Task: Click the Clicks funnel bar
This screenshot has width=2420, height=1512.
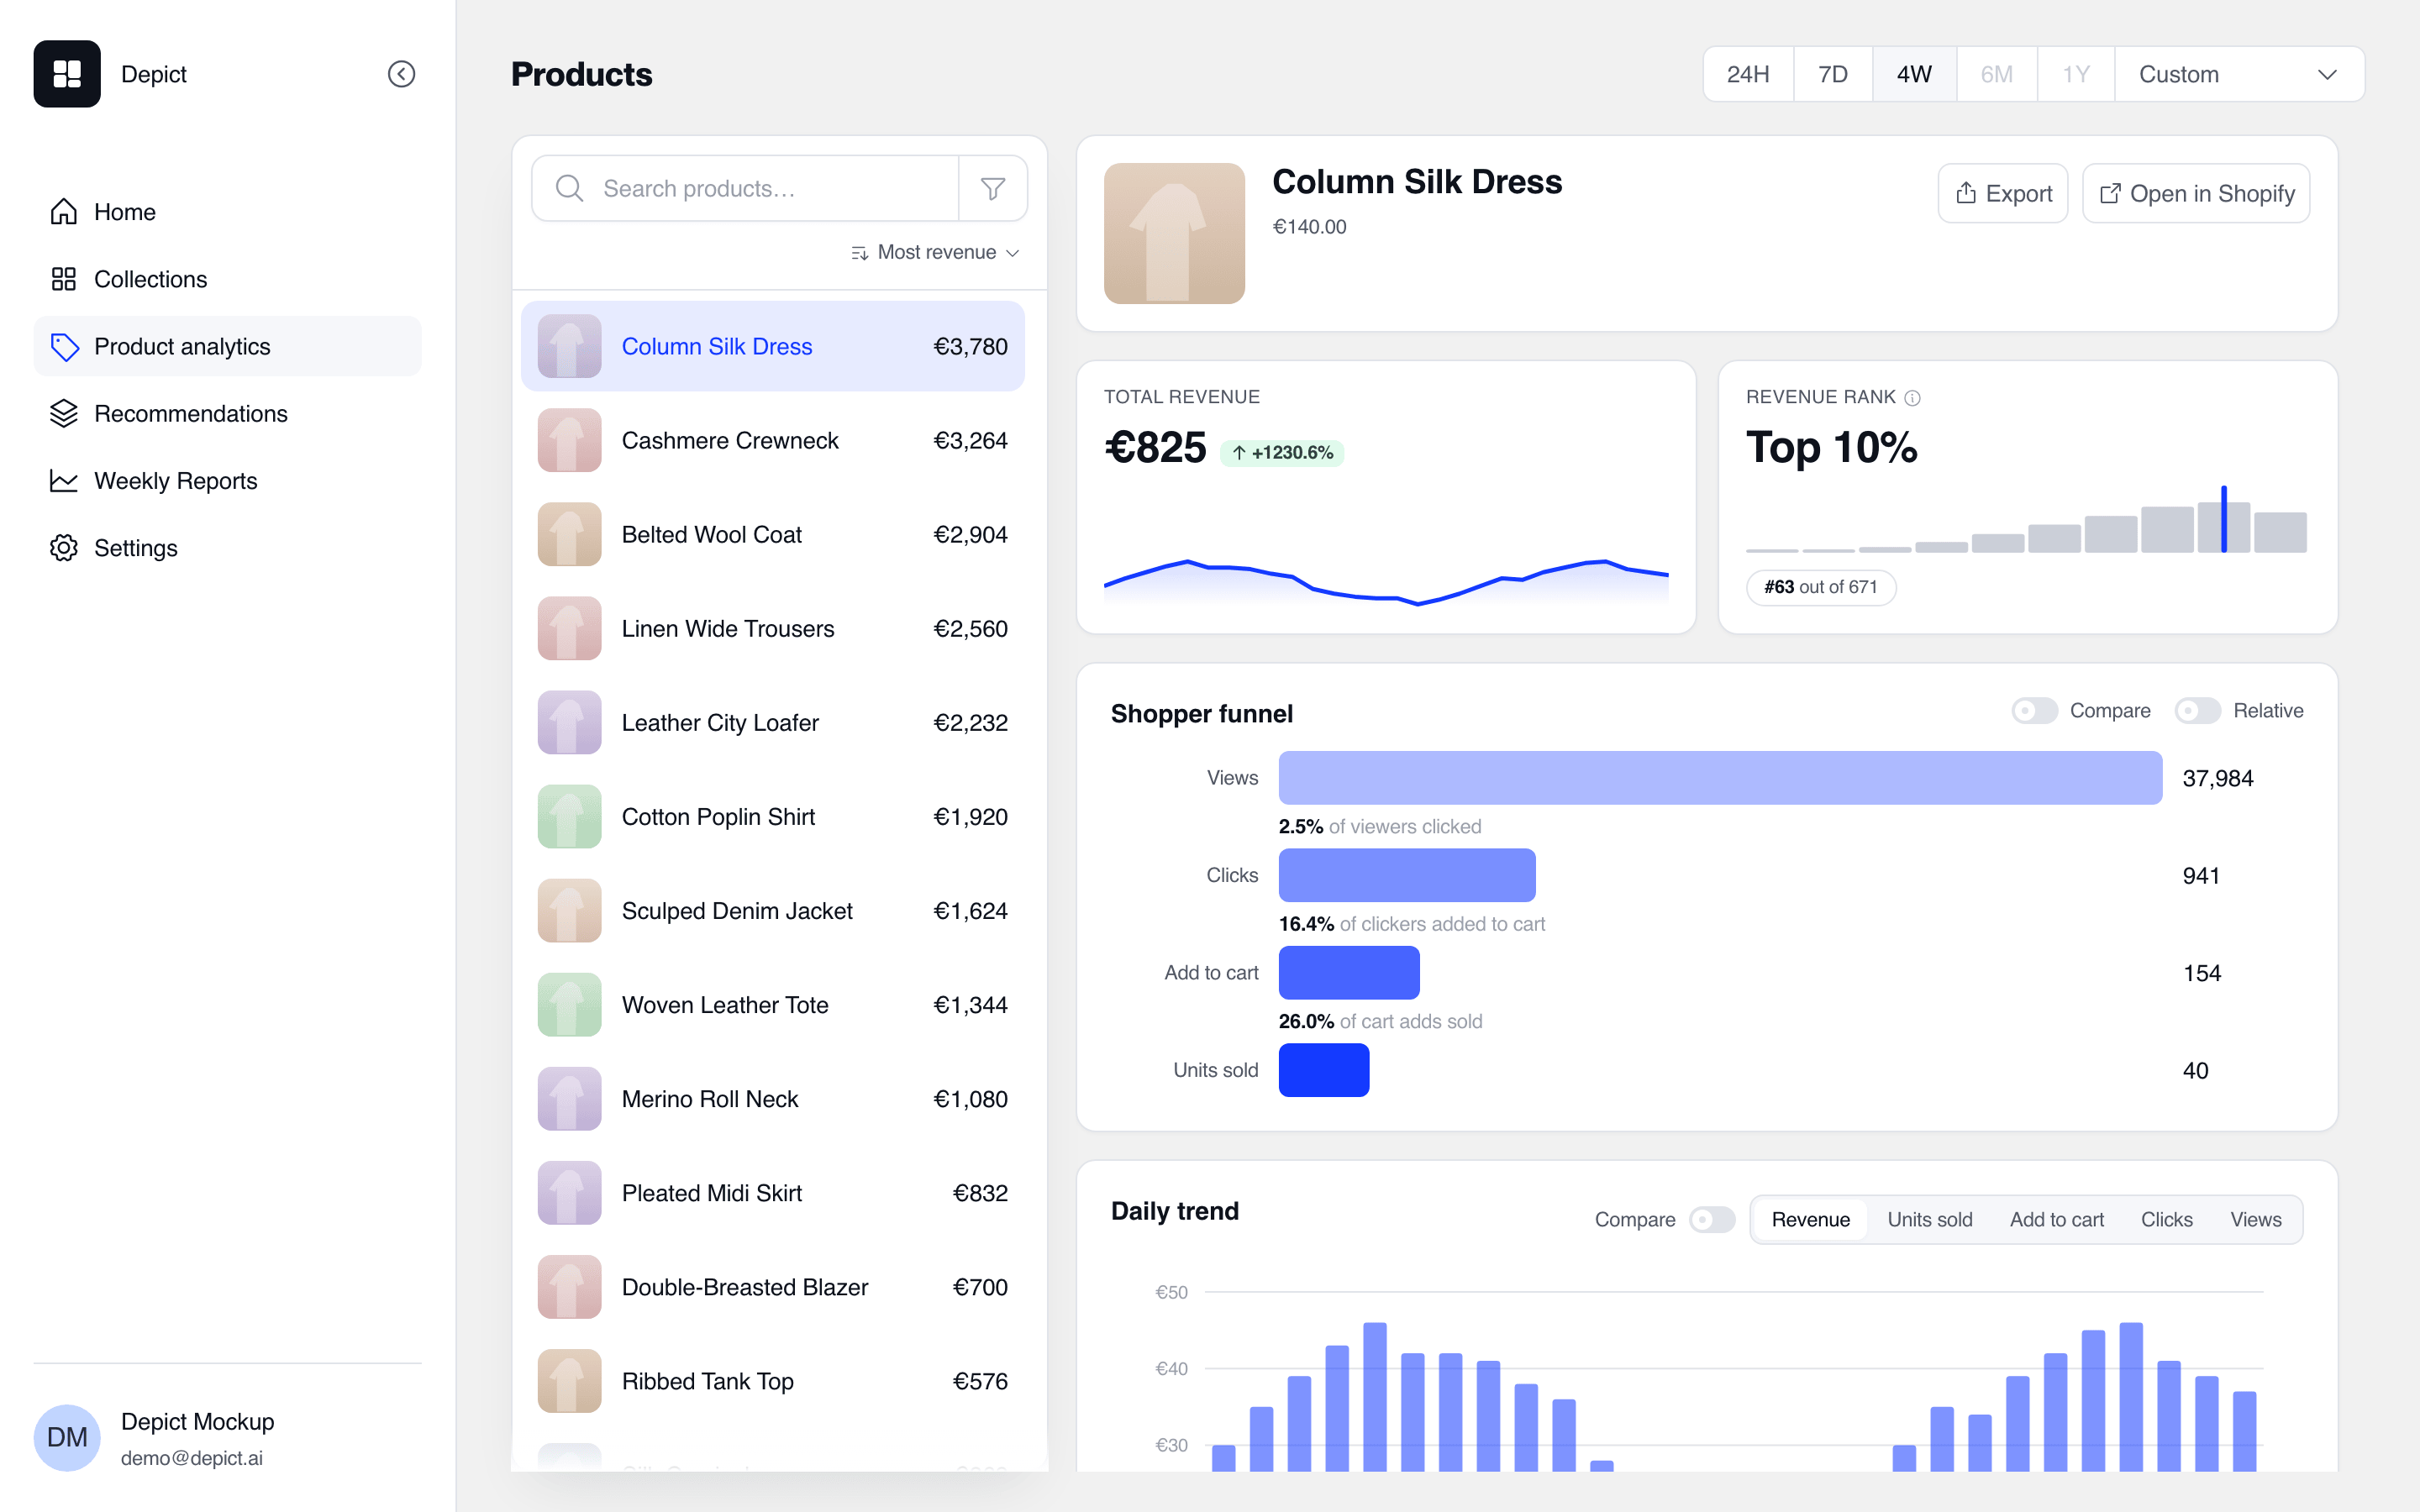Action: tap(1407, 875)
